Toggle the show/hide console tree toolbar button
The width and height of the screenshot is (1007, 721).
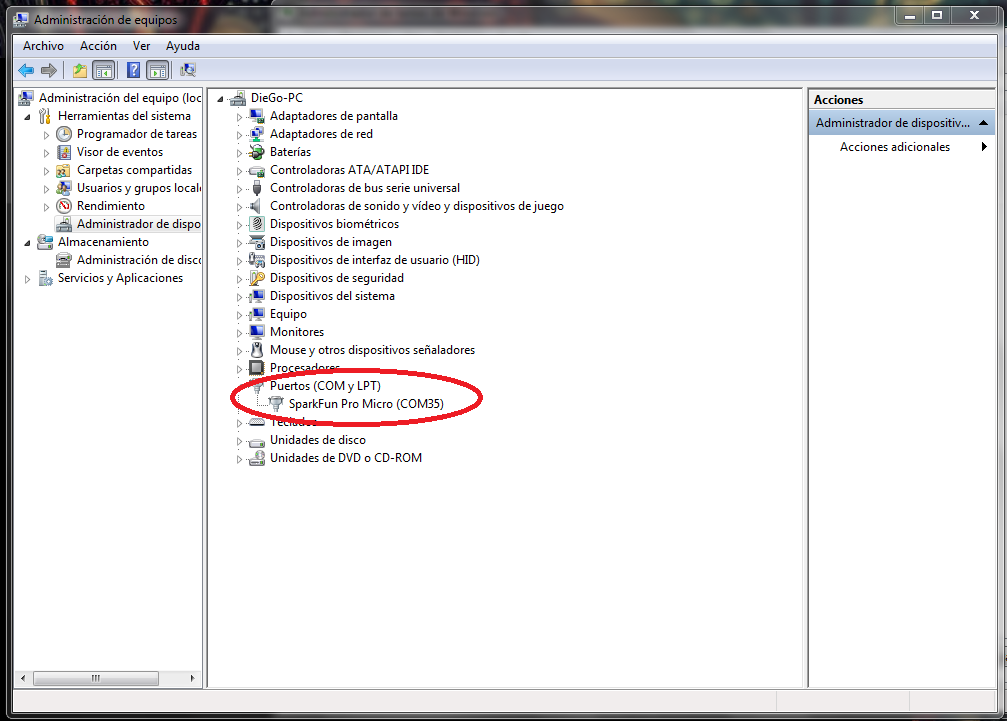[x=103, y=70]
